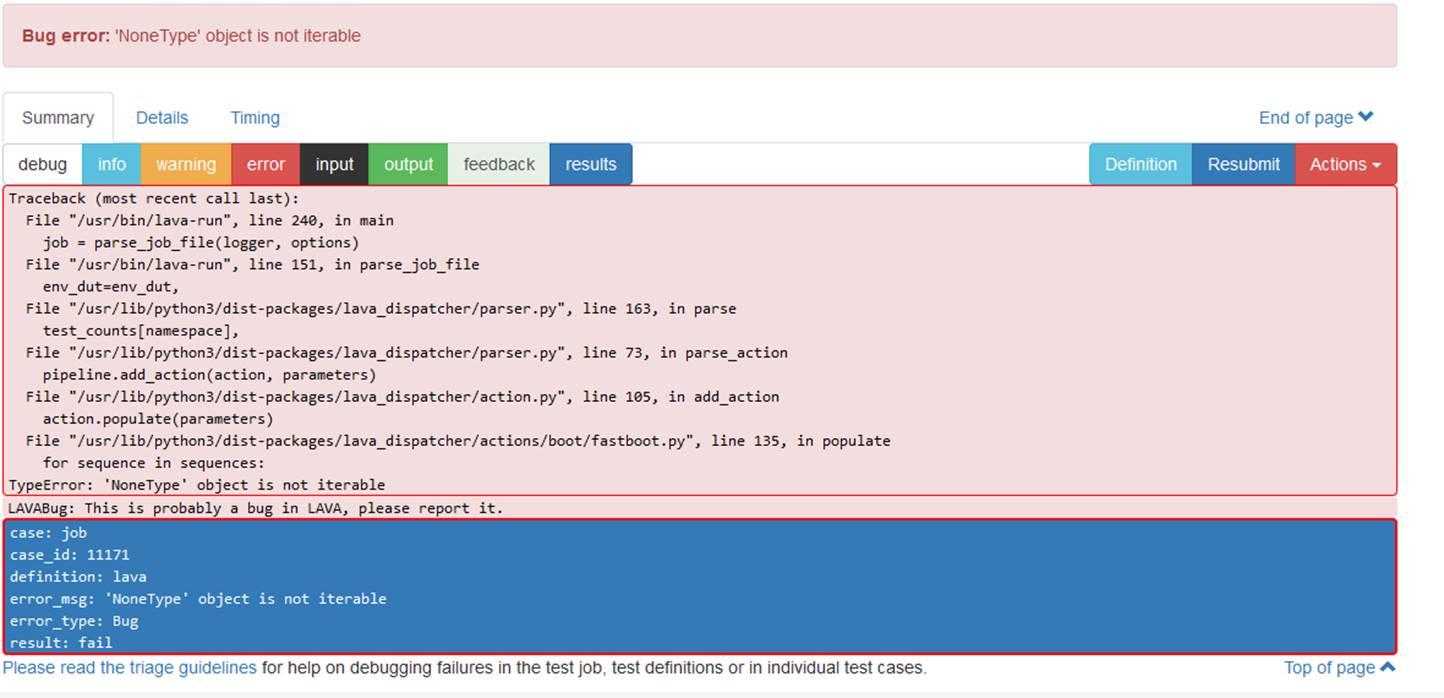Viewport: 1444px width, 698px height.
Task: Click the lava-run line 240 traceback entry
Action: click(x=210, y=220)
